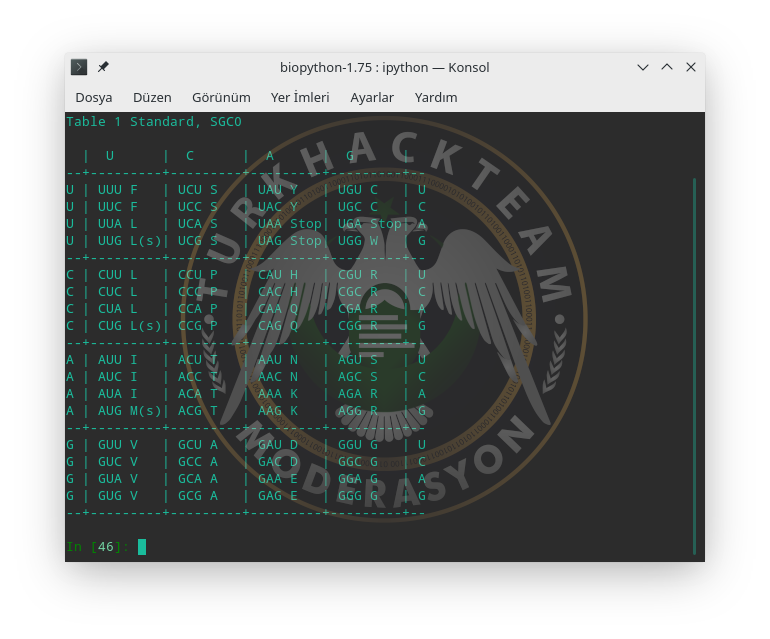Click the 'UAA Stop' codon entry
The image size is (770, 639).
(290, 224)
